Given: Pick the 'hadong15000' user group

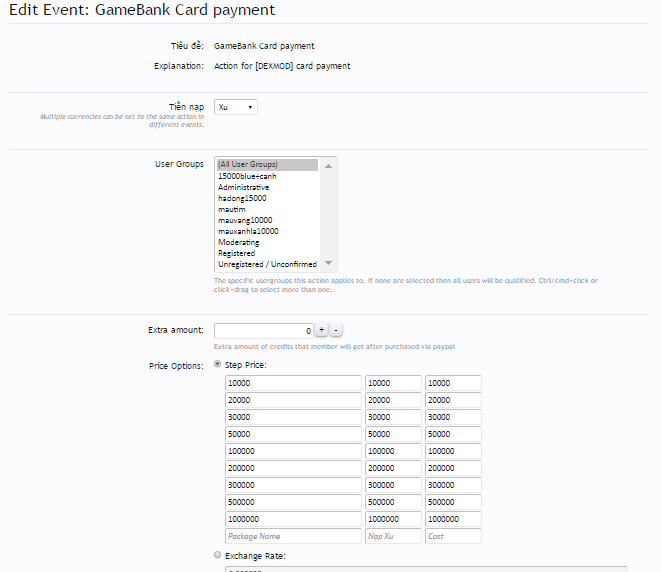Looking at the screenshot, I should pyautogui.click(x=266, y=198).
